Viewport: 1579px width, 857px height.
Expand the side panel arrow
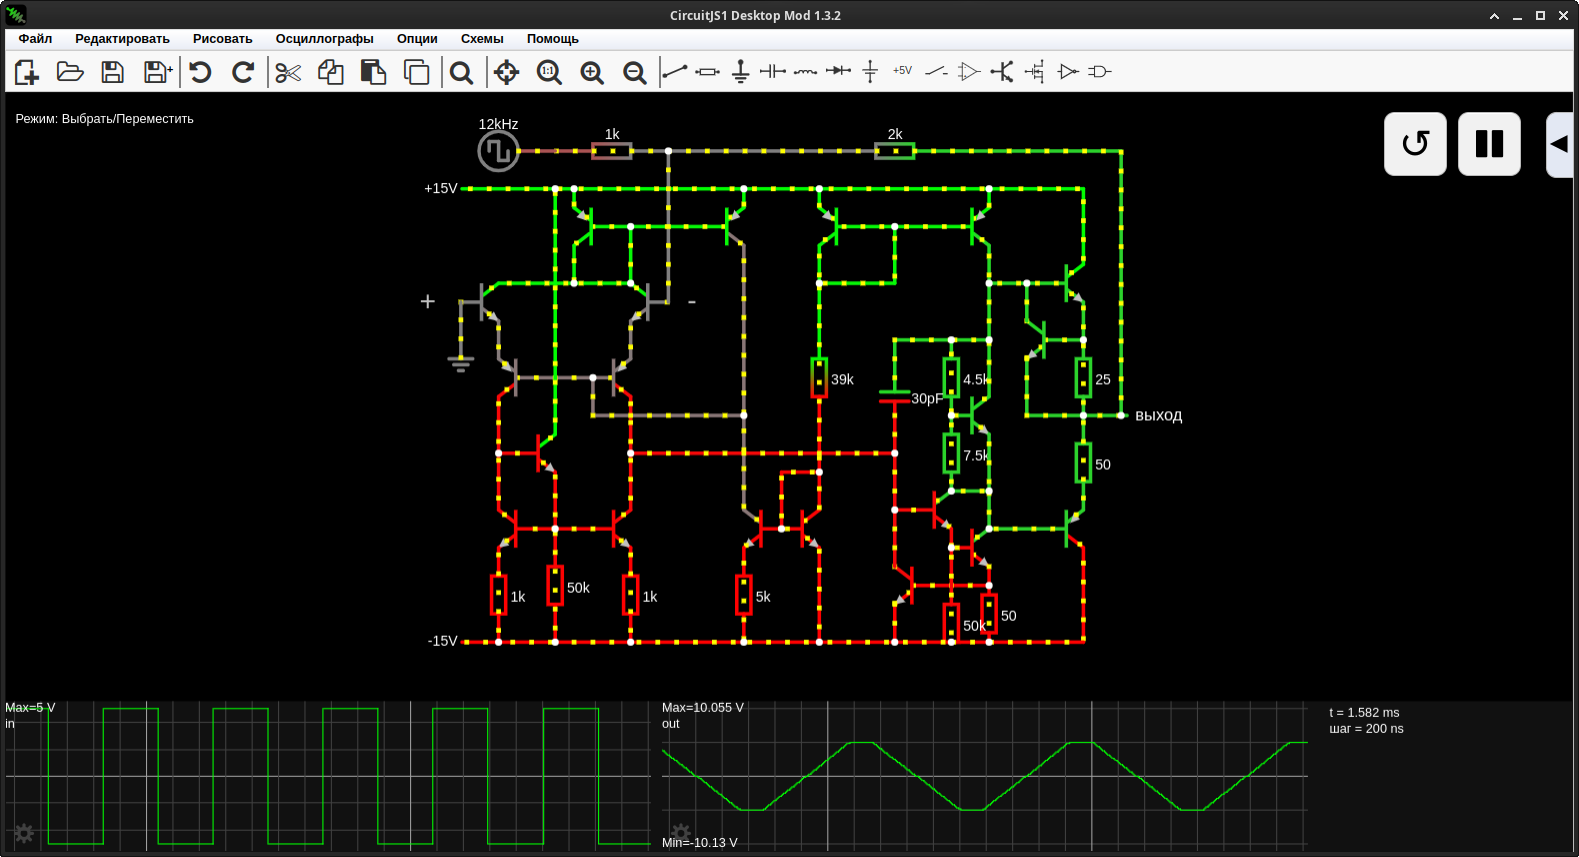click(1560, 144)
